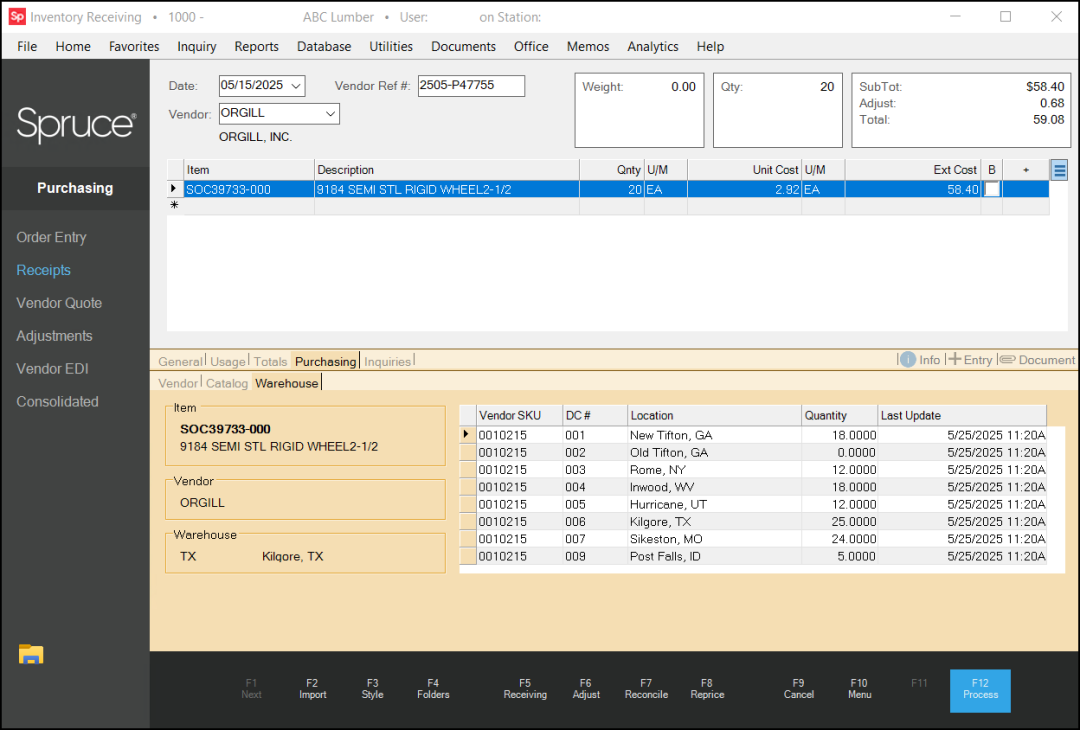
Task: Open the Documents menu
Action: coord(463,46)
